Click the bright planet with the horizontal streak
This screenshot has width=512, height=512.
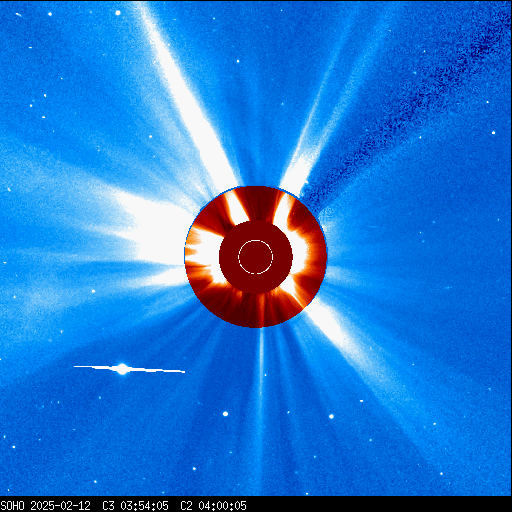click(123, 369)
